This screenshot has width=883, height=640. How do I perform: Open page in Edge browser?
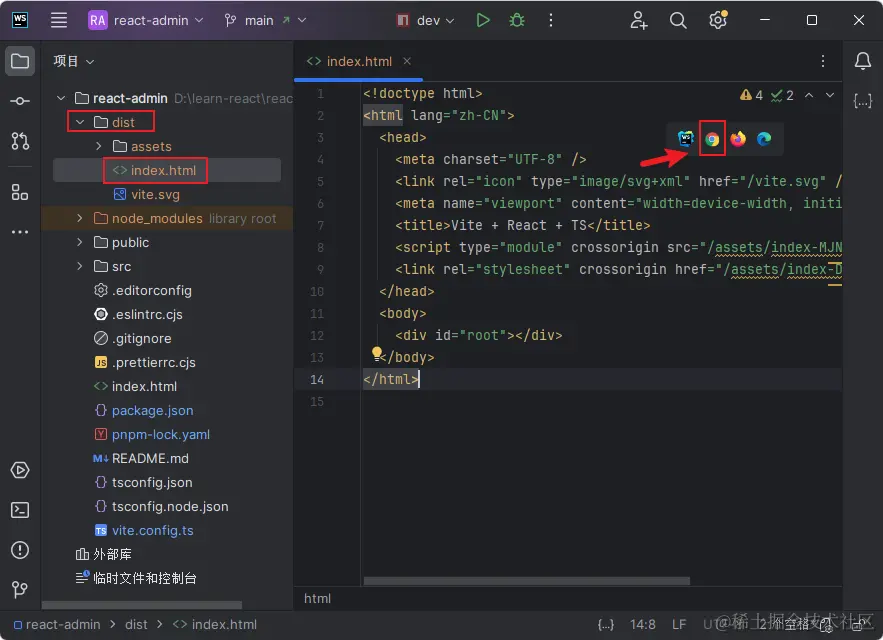(764, 139)
